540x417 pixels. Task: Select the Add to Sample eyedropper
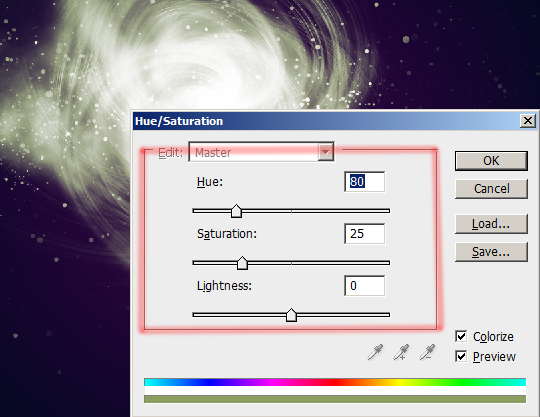pyautogui.click(x=401, y=352)
